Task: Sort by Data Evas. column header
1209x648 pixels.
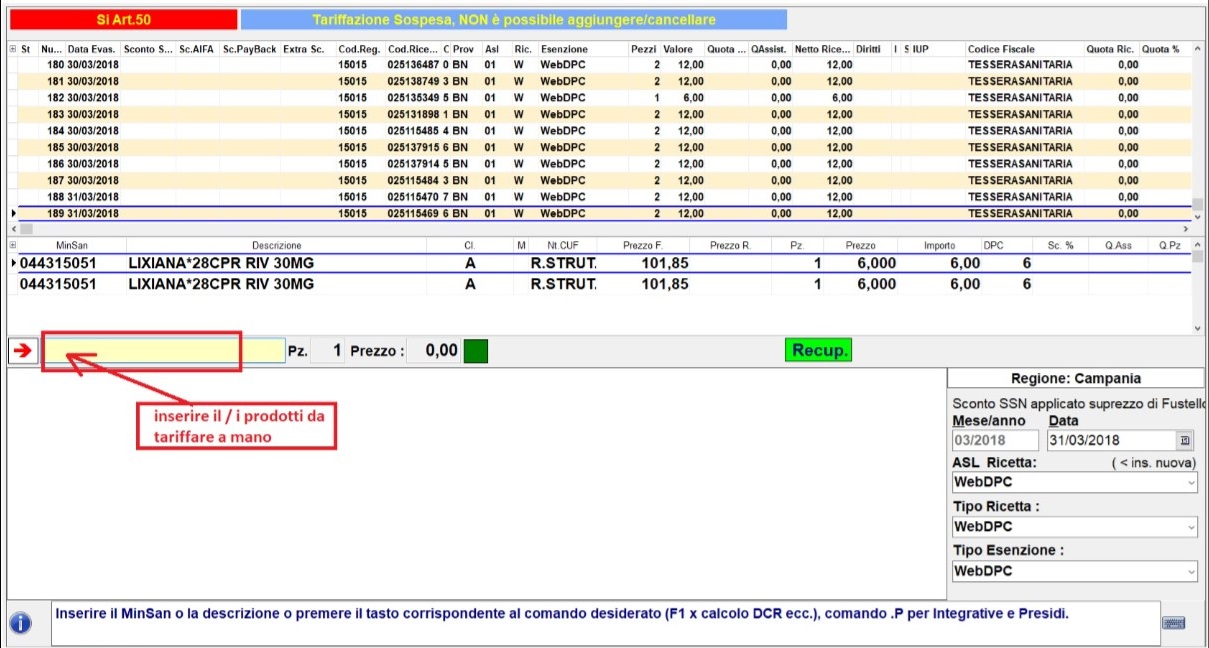Action: [x=91, y=49]
